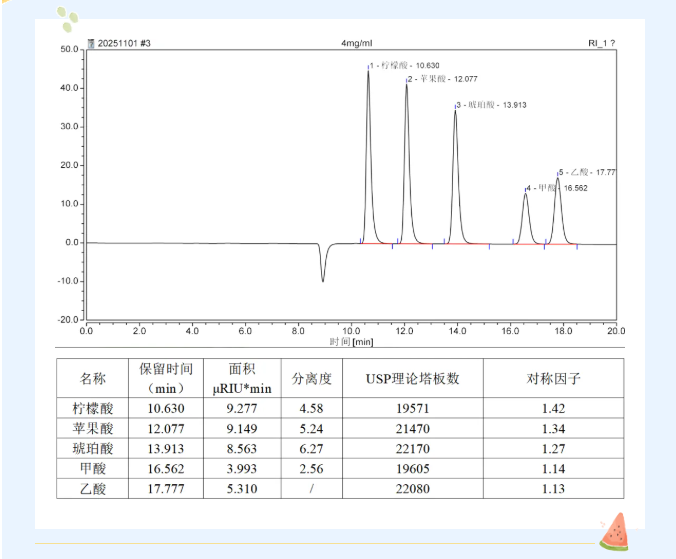Click the green leaf decoration icon
The width and height of the screenshot is (676, 559).
tap(68, 16)
